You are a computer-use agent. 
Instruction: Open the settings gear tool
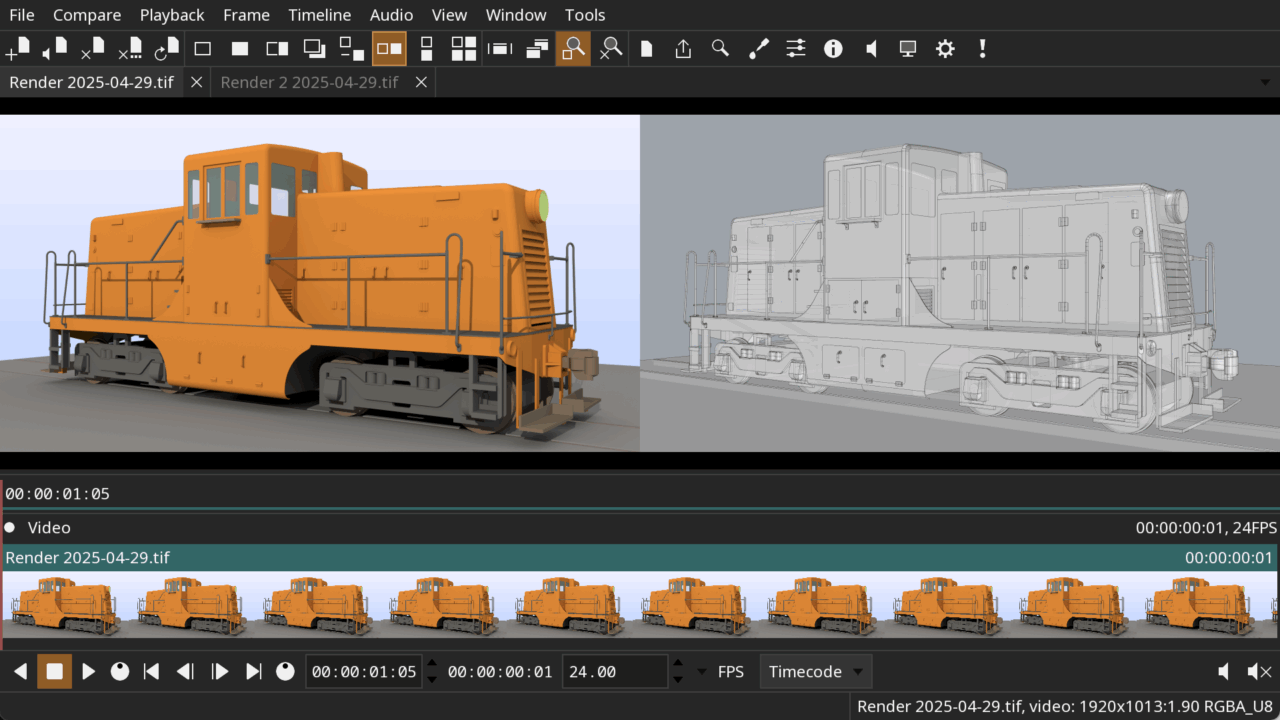(x=945, y=48)
